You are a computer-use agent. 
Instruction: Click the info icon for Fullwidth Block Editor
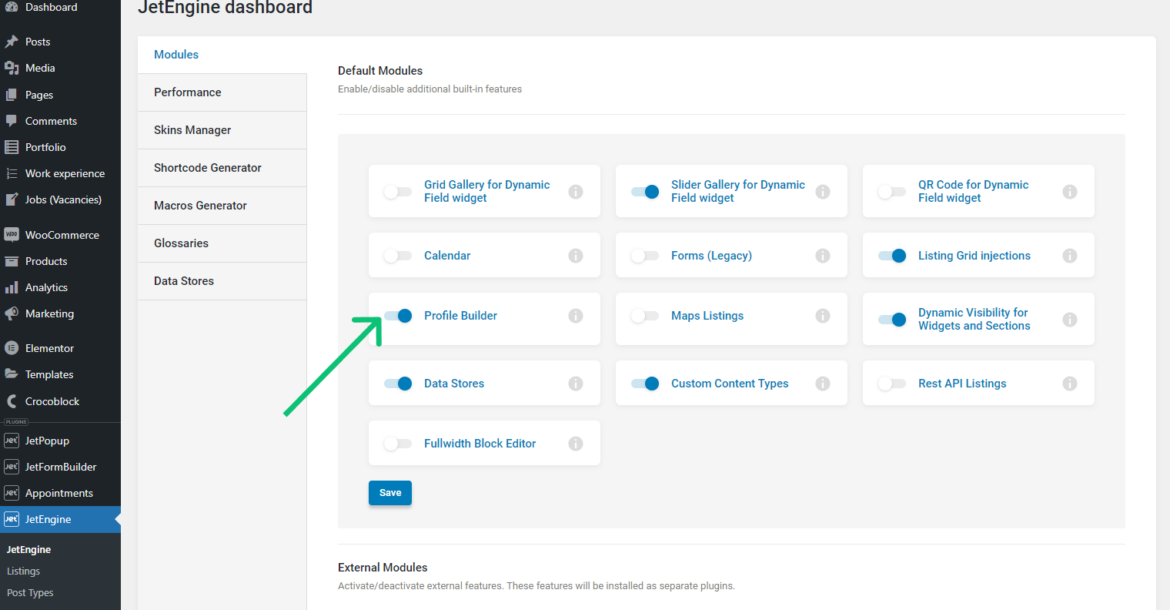pos(575,444)
